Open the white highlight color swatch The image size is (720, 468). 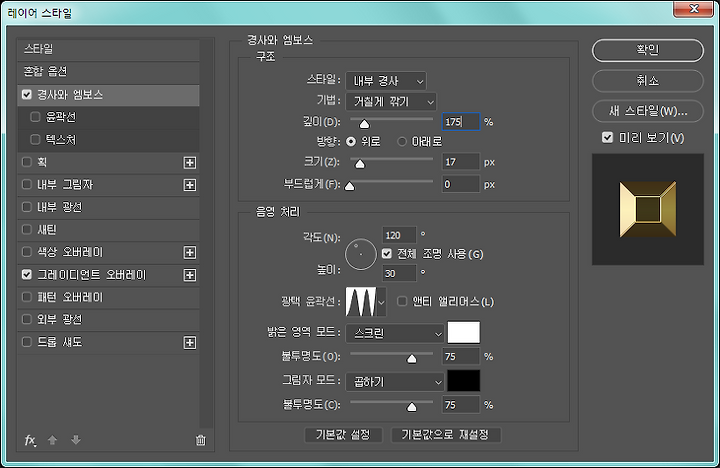click(x=464, y=333)
